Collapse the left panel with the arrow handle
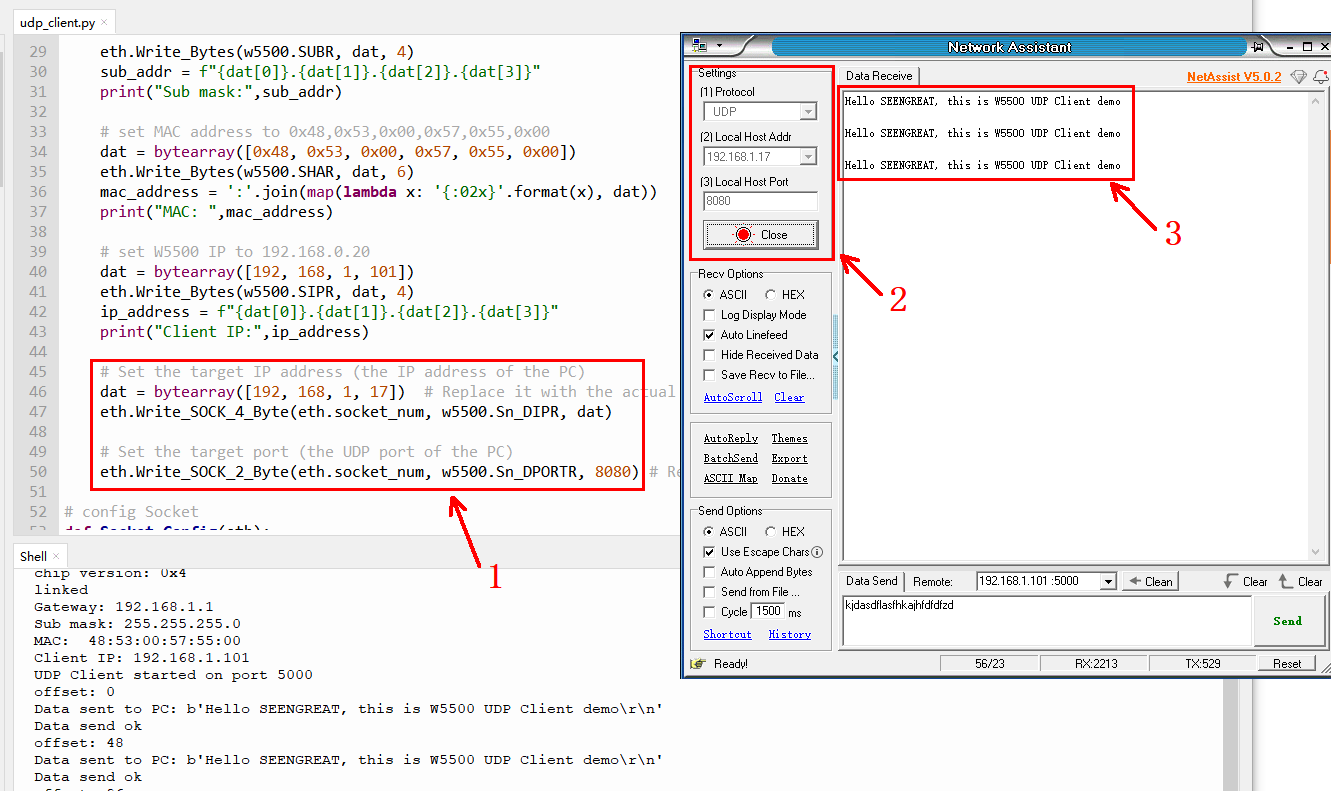Image resolution: width=1331 pixels, height=791 pixels. (836, 356)
